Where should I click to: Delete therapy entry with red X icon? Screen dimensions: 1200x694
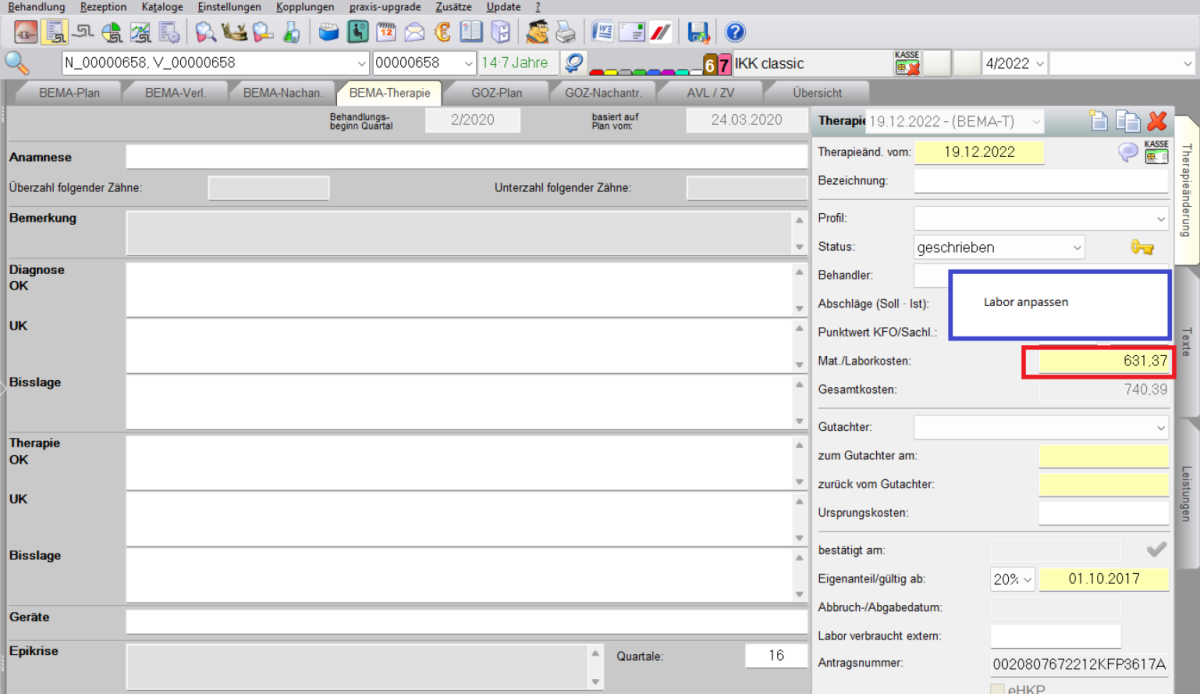tap(1157, 121)
